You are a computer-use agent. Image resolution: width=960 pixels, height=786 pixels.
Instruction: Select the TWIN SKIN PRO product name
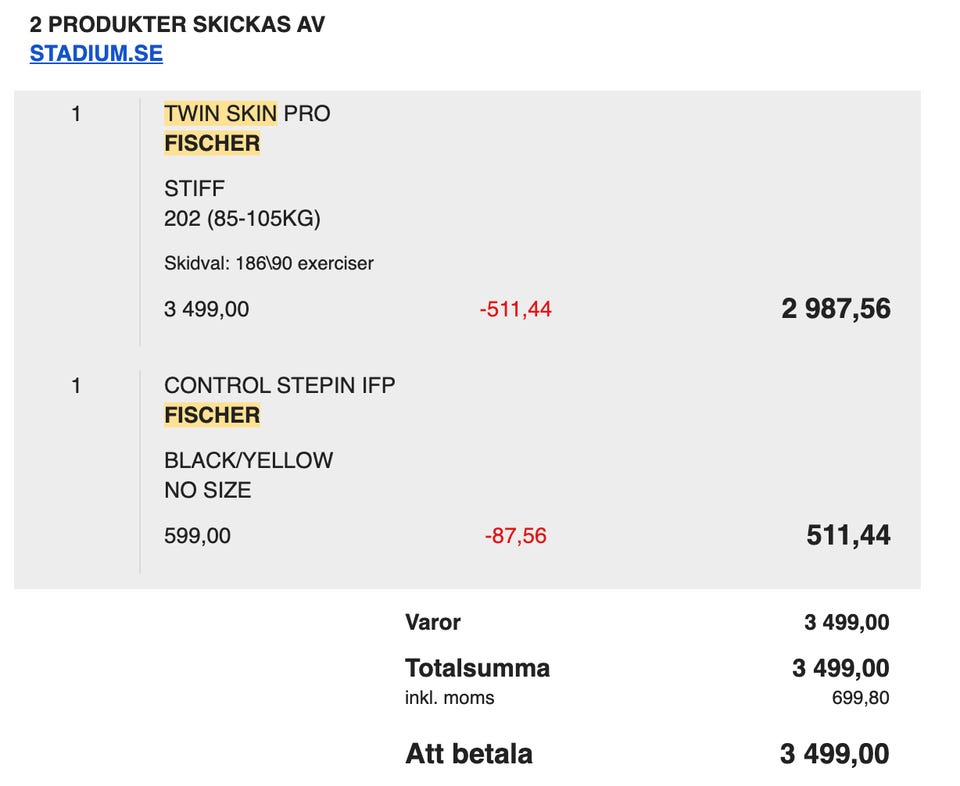click(x=247, y=114)
